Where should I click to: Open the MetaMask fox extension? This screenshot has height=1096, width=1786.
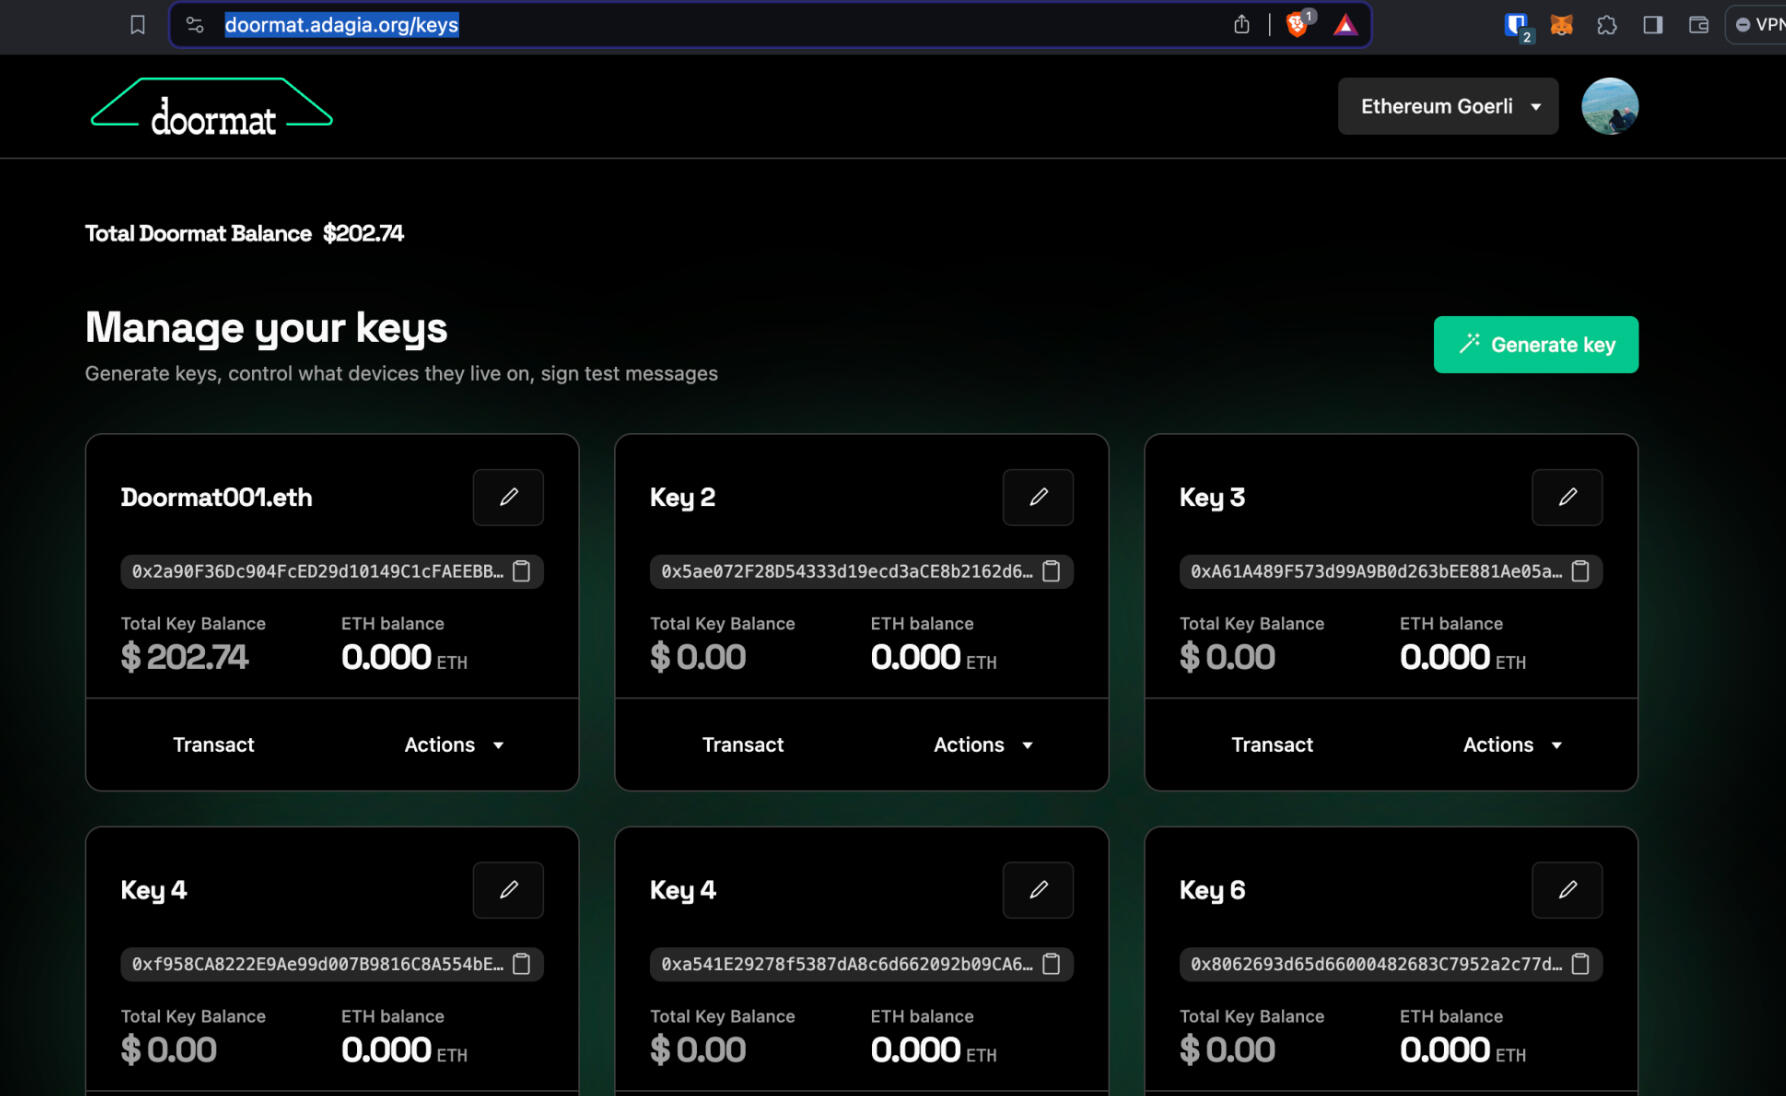click(1561, 25)
